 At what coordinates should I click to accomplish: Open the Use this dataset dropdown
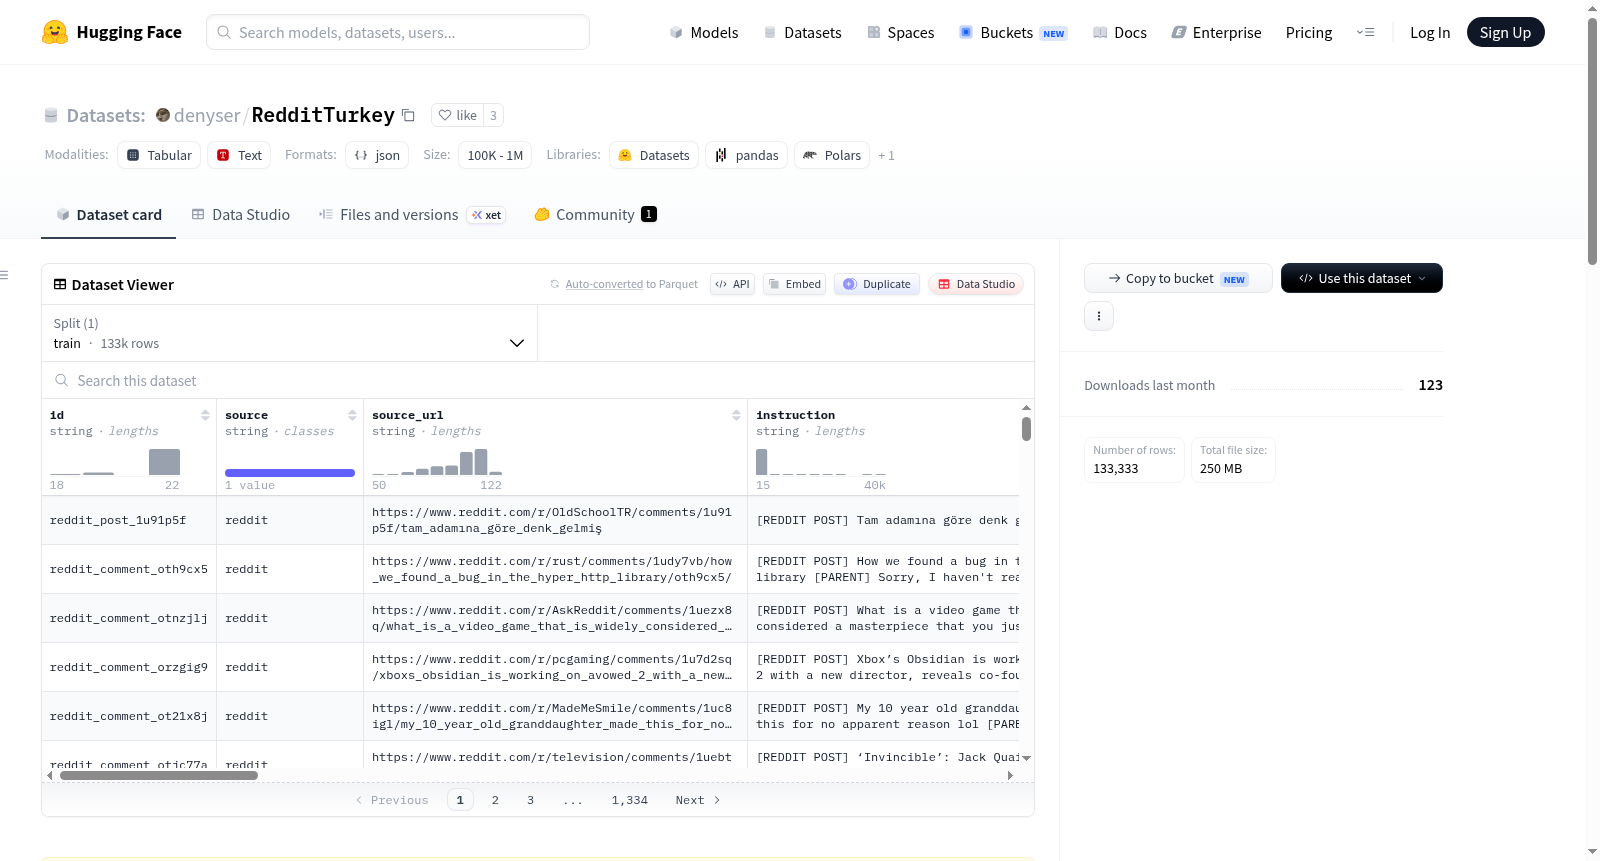tap(1362, 278)
